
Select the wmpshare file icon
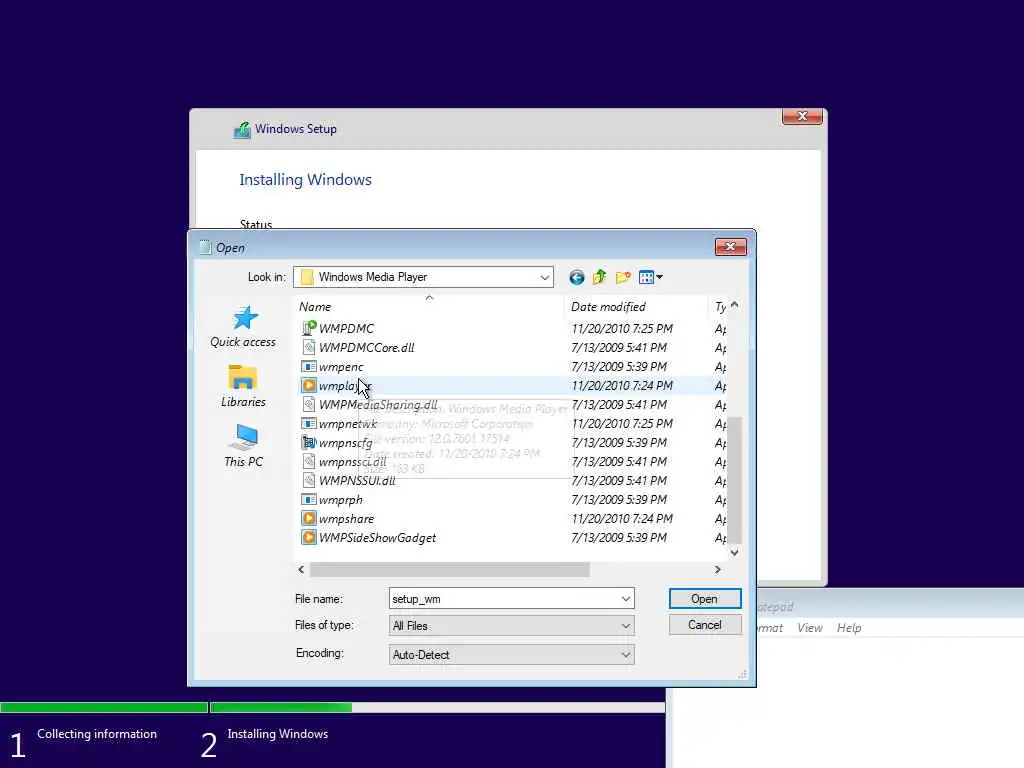(x=309, y=519)
